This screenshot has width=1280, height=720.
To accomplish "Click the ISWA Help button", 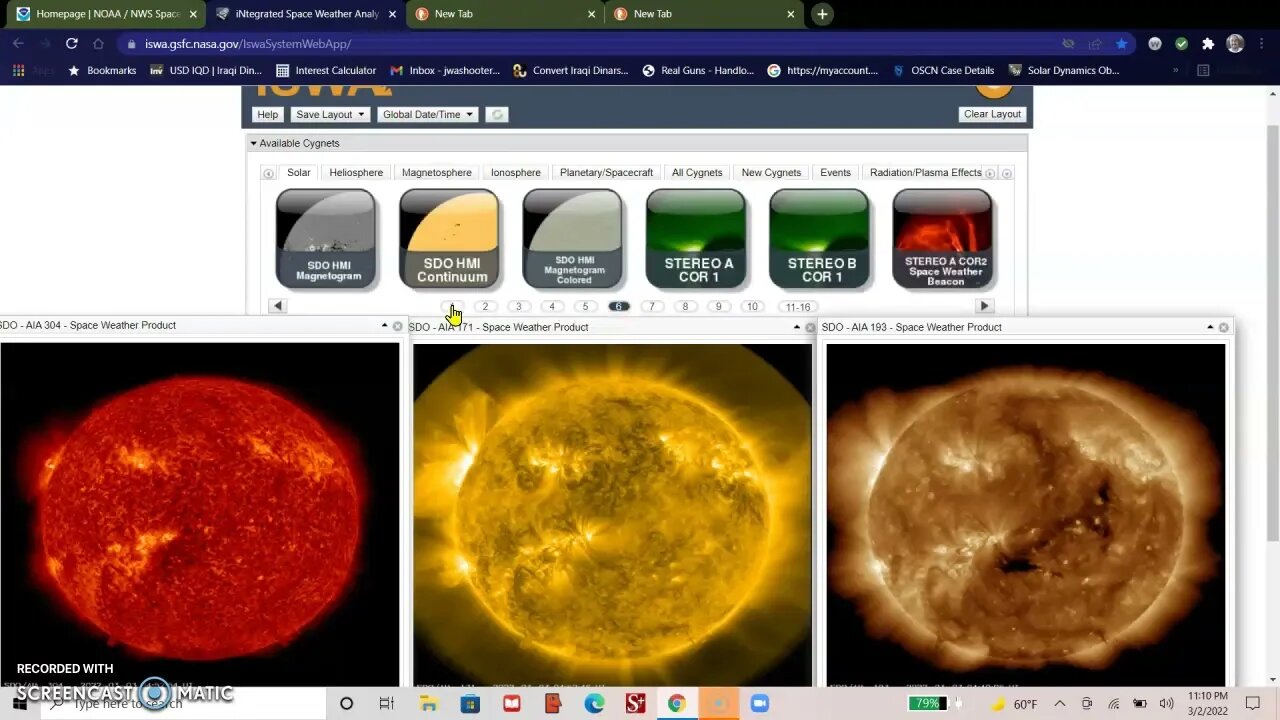I will coord(267,114).
